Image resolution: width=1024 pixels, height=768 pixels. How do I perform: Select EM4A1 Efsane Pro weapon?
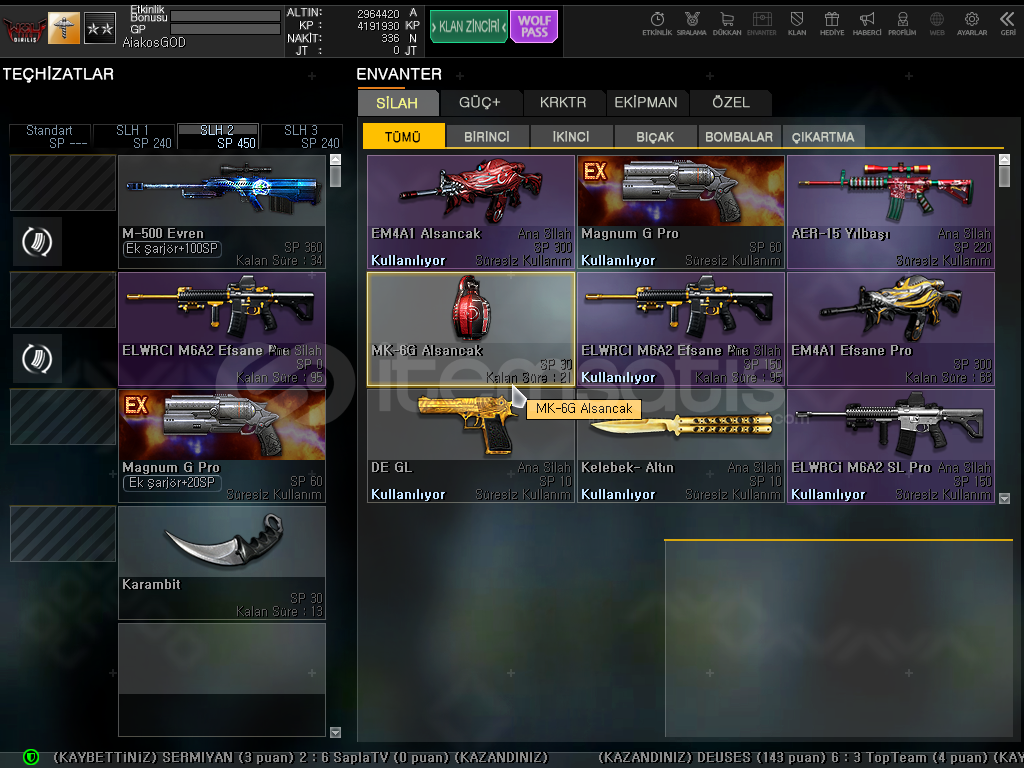[x=891, y=329]
